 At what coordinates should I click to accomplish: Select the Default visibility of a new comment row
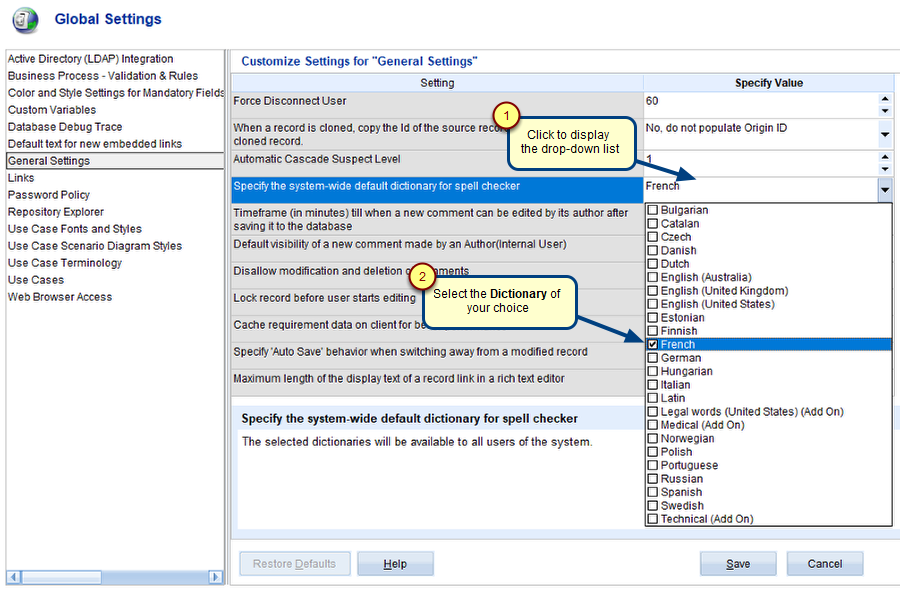[437, 248]
